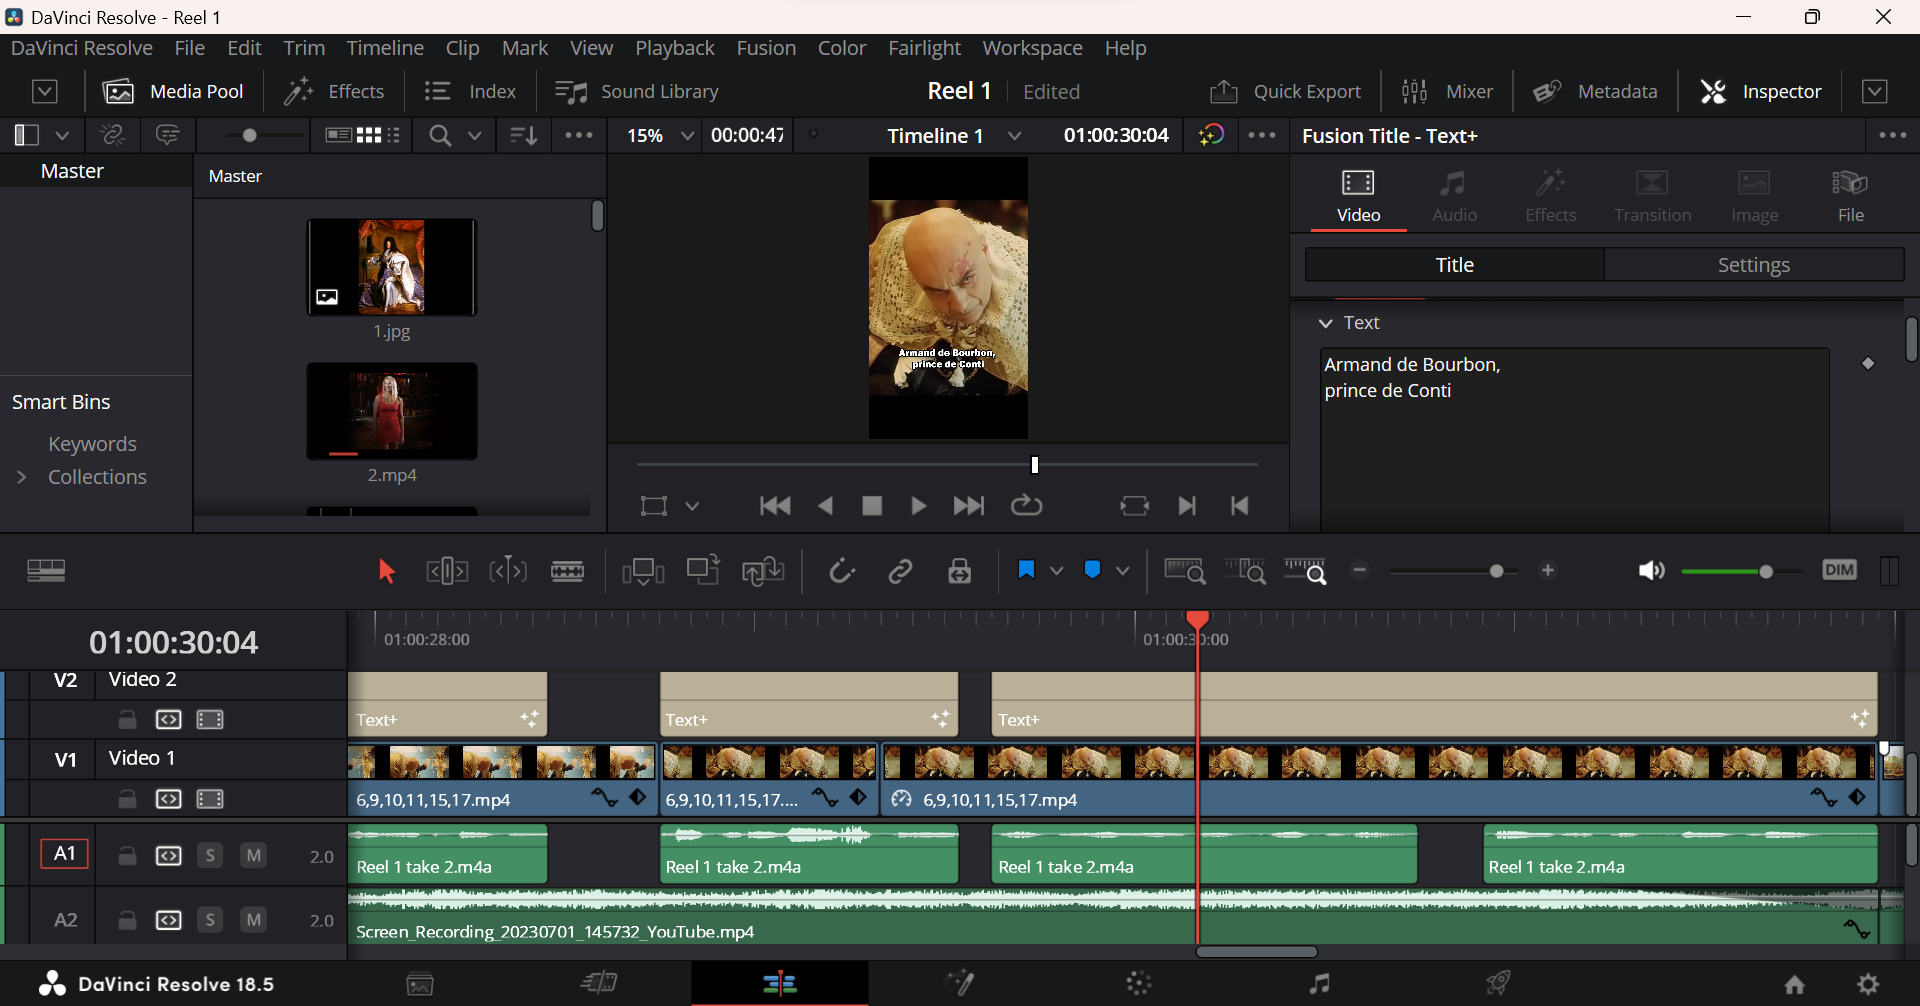Go to the first frame
This screenshot has height=1006, width=1920.
coord(775,506)
